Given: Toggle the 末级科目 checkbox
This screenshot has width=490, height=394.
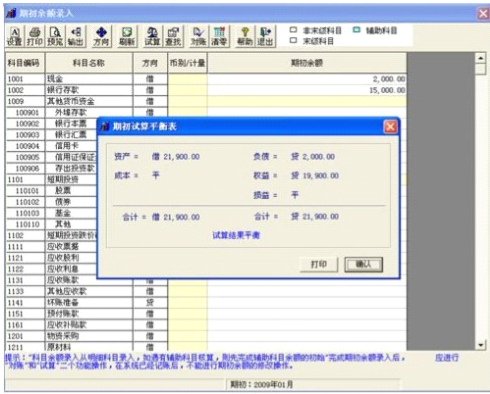Looking at the screenshot, I should 293,41.
